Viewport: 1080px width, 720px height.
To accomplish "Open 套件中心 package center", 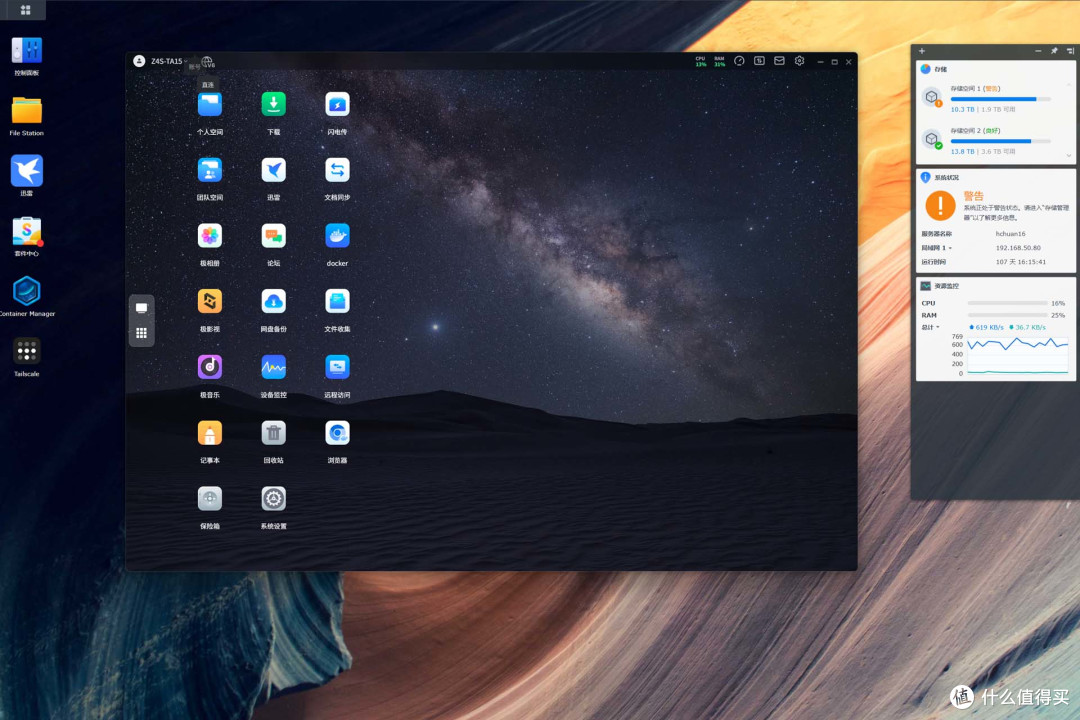I will [x=27, y=232].
